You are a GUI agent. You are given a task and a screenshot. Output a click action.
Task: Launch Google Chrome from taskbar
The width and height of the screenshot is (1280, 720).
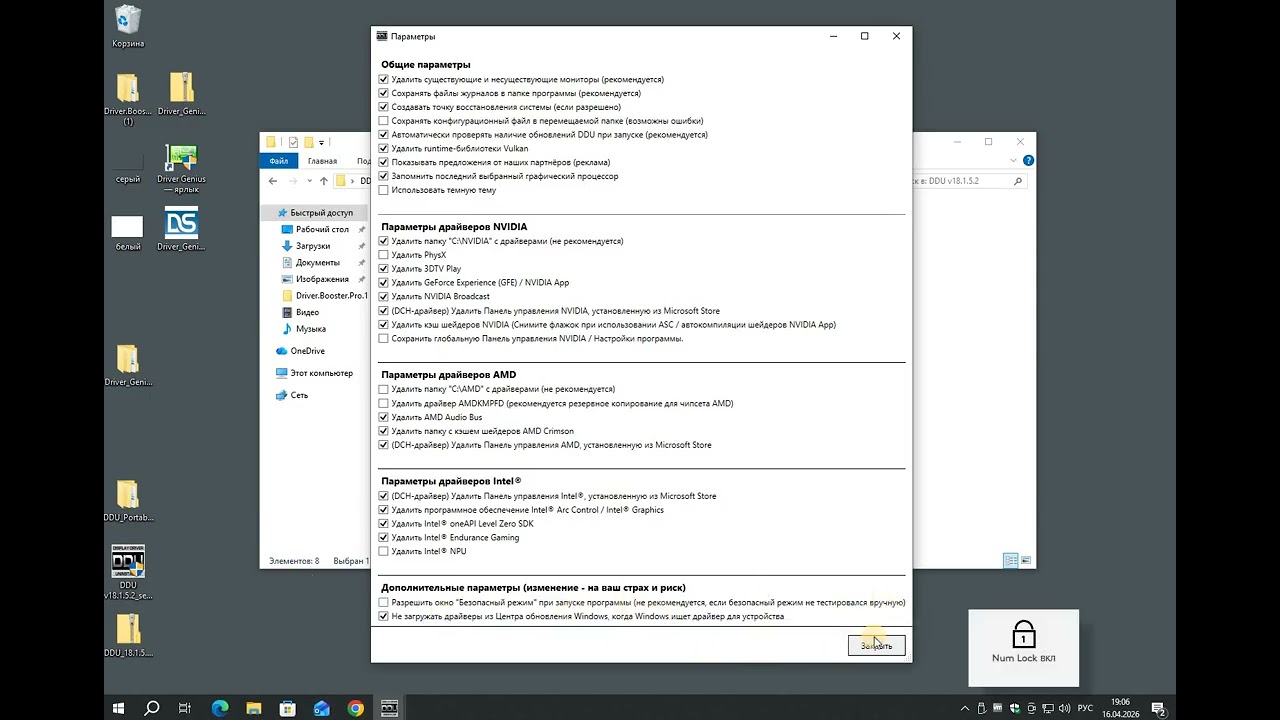pyautogui.click(x=356, y=708)
